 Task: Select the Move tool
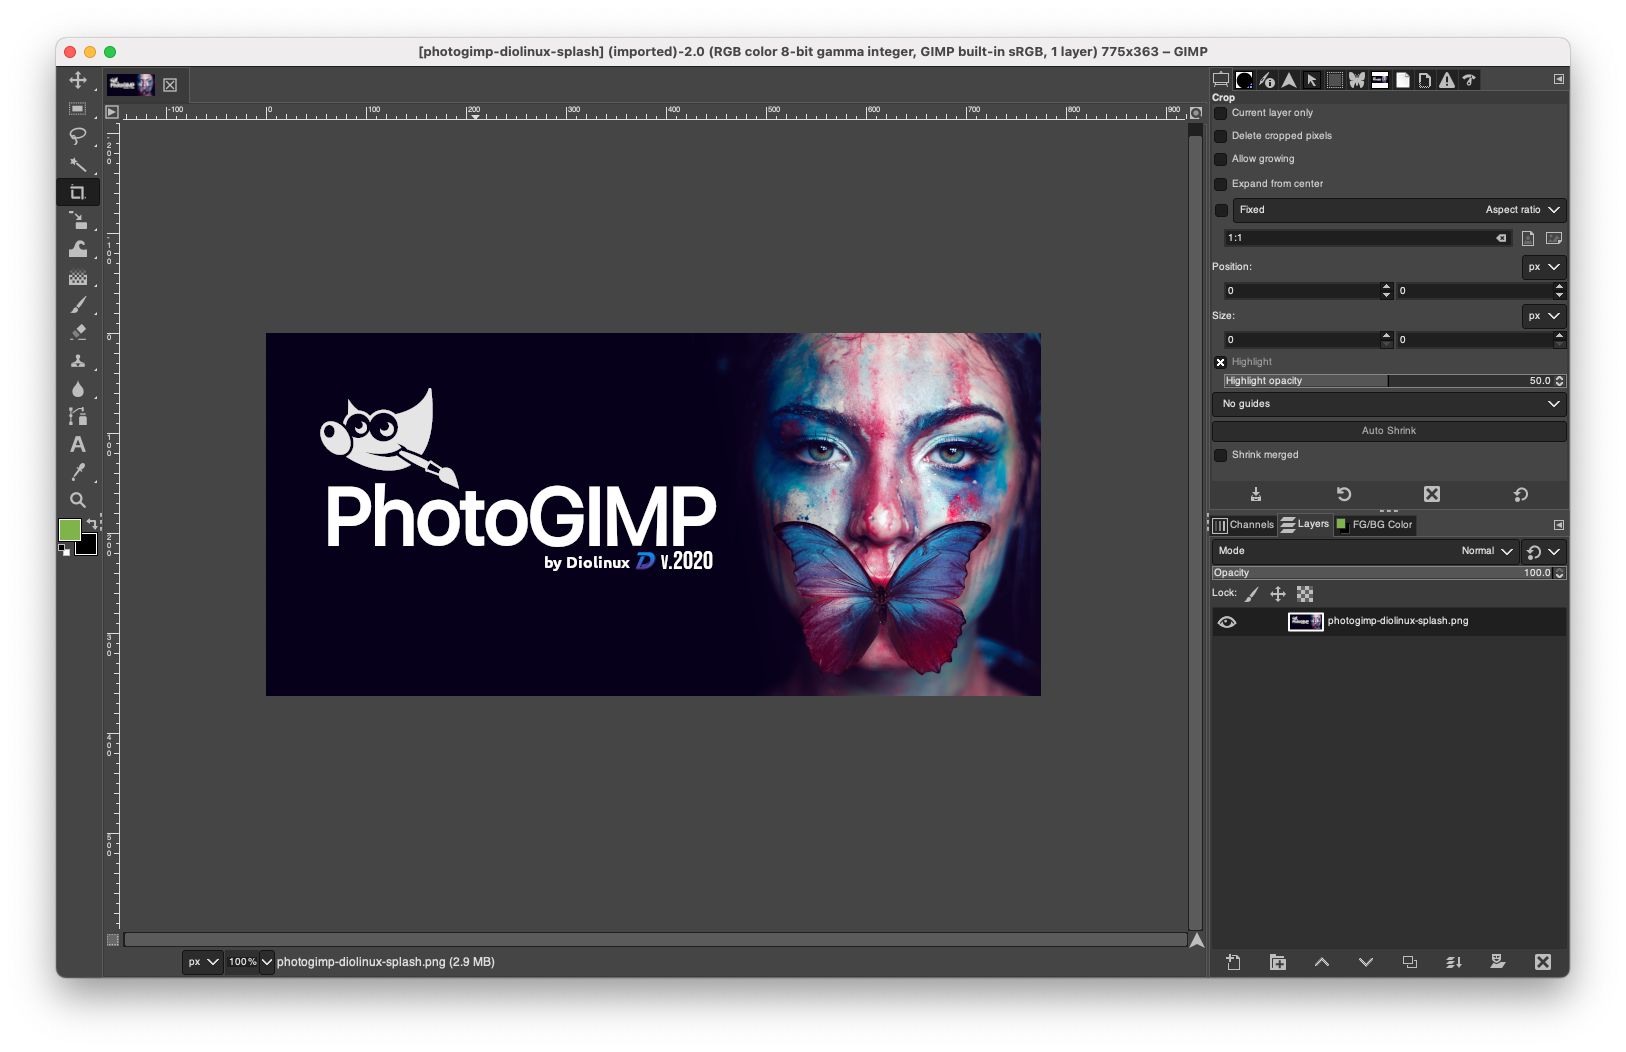point(78,80)
